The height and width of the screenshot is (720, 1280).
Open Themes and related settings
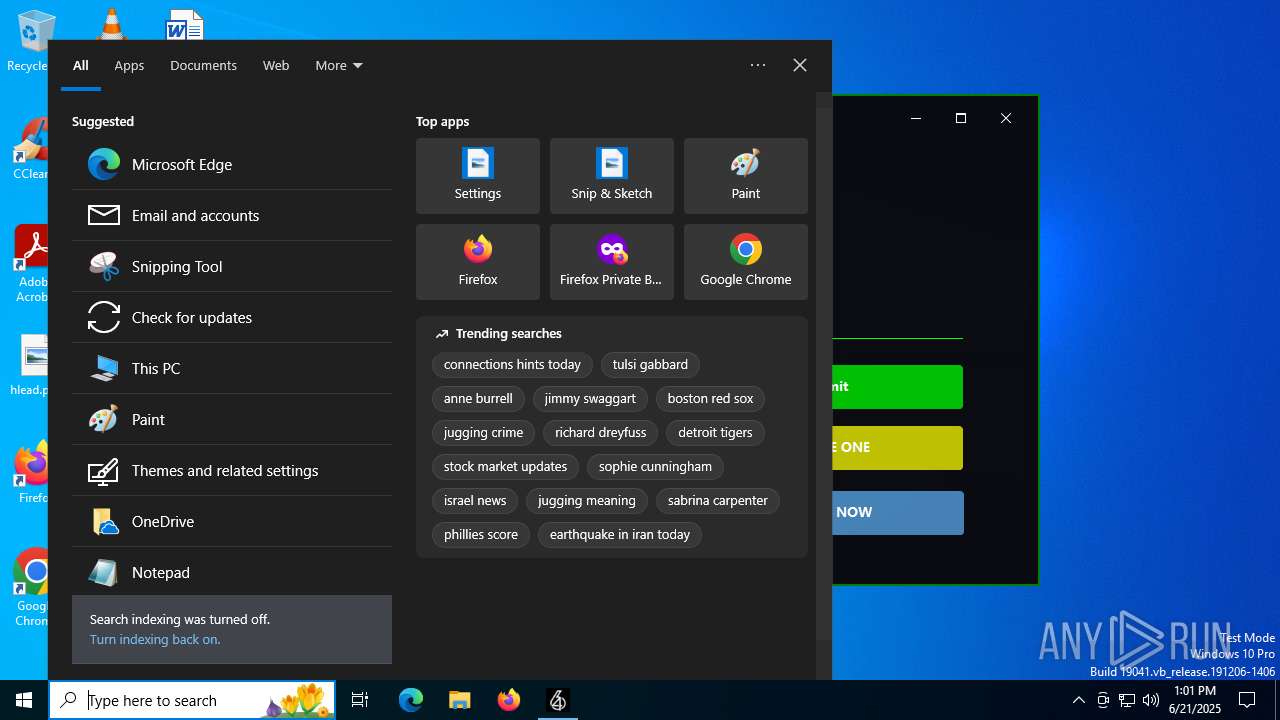tap(232, 471)
